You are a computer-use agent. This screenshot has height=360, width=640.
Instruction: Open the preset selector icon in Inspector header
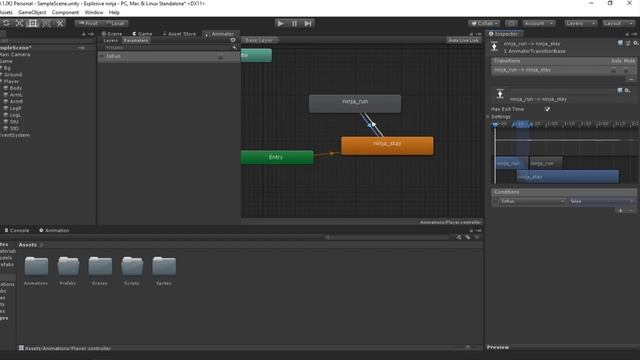coord(628,43)
